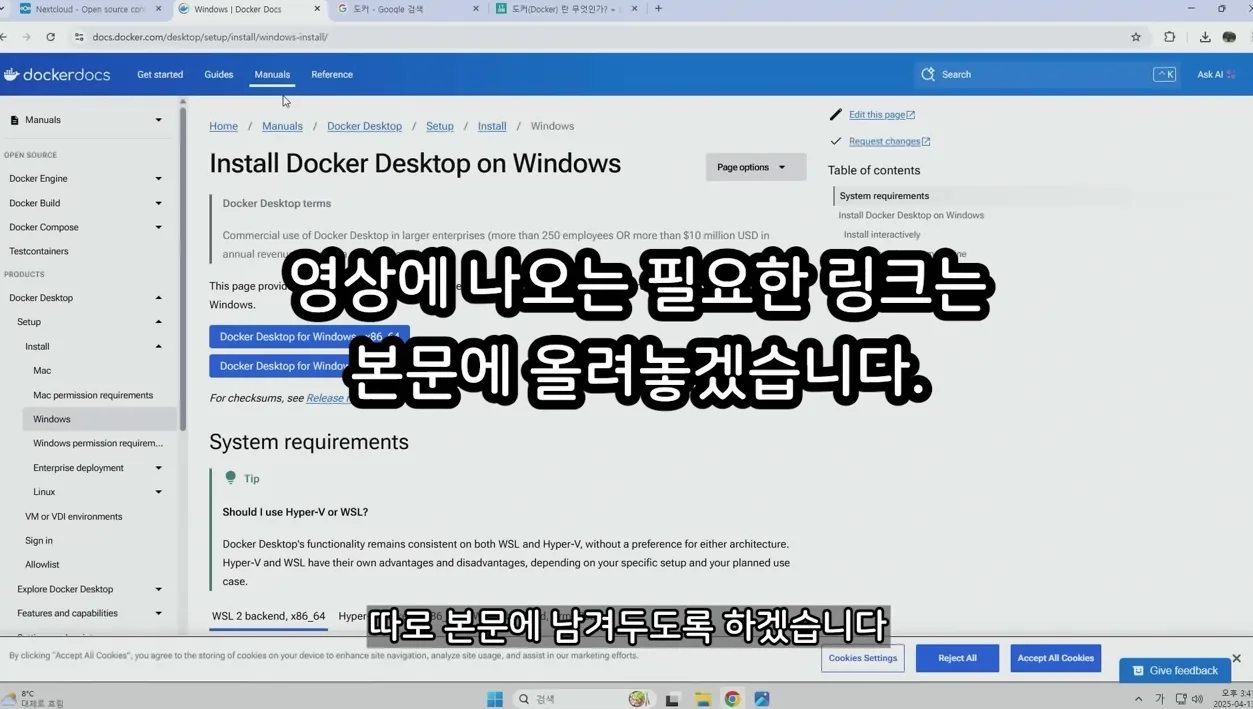Click the volume icon in system tray
This screenshot has width=1253, height=709.
1197,699
